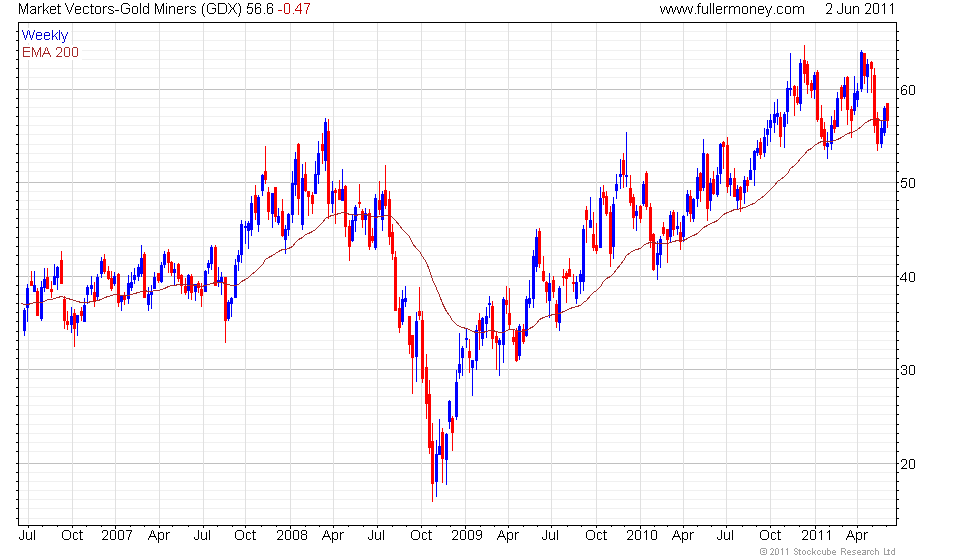This screenshot has height=560, width=980.
Task: Click the final Apr label on time axis
Action: click(x=857, y=536)
